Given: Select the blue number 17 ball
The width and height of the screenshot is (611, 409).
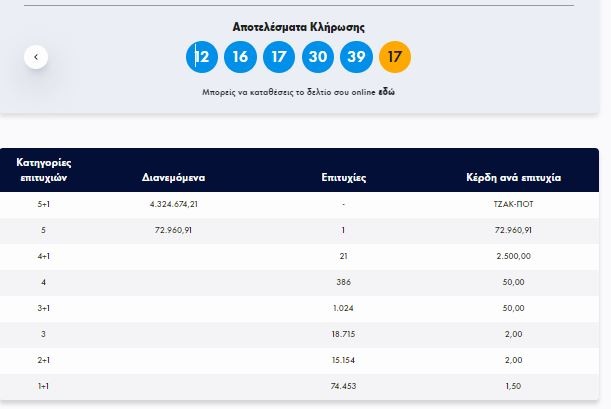Looking at the screenshot, I should tap(279, 57).
